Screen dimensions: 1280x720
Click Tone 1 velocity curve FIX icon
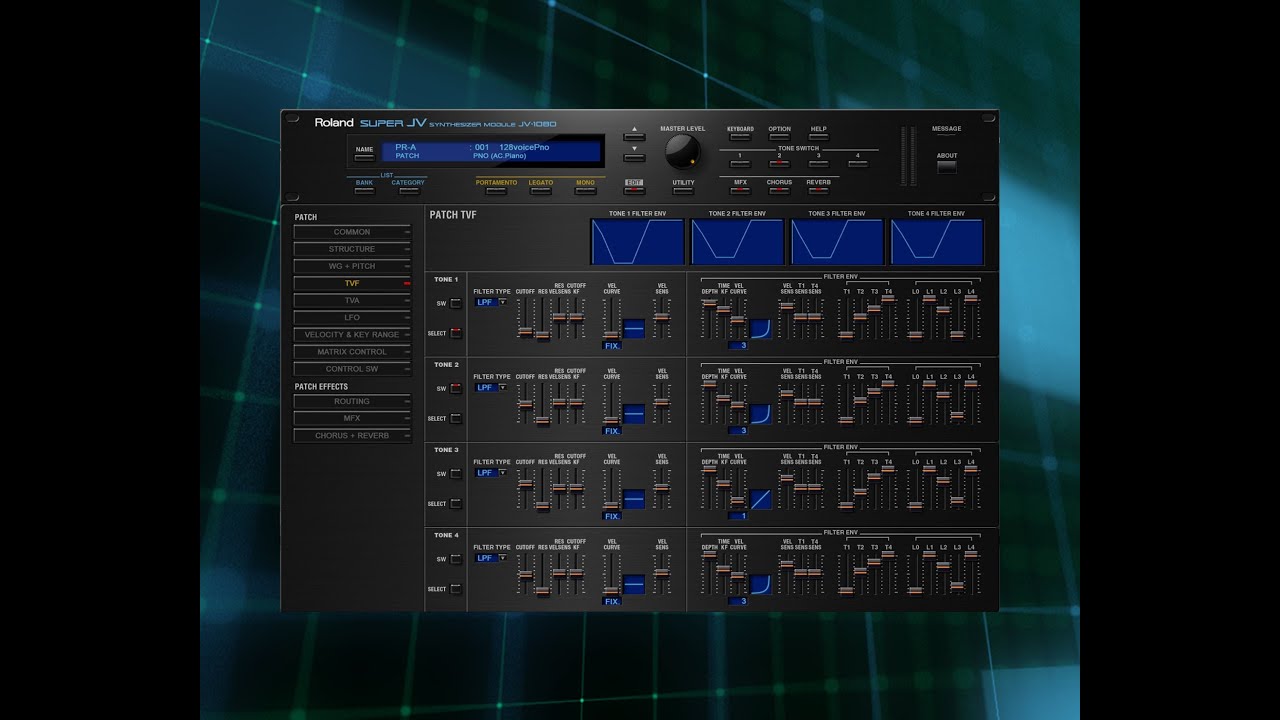(634, 329)
